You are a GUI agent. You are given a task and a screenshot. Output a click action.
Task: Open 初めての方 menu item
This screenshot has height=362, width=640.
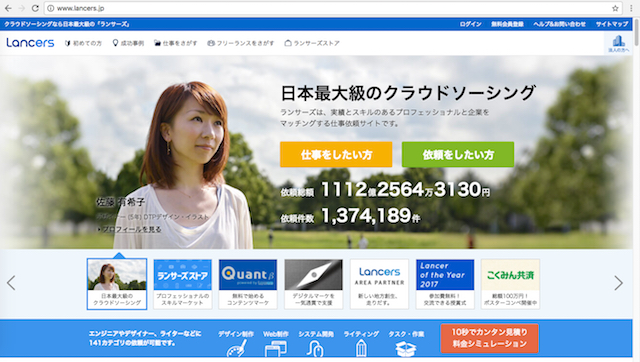pyautogui.click(x=83, y=43)
